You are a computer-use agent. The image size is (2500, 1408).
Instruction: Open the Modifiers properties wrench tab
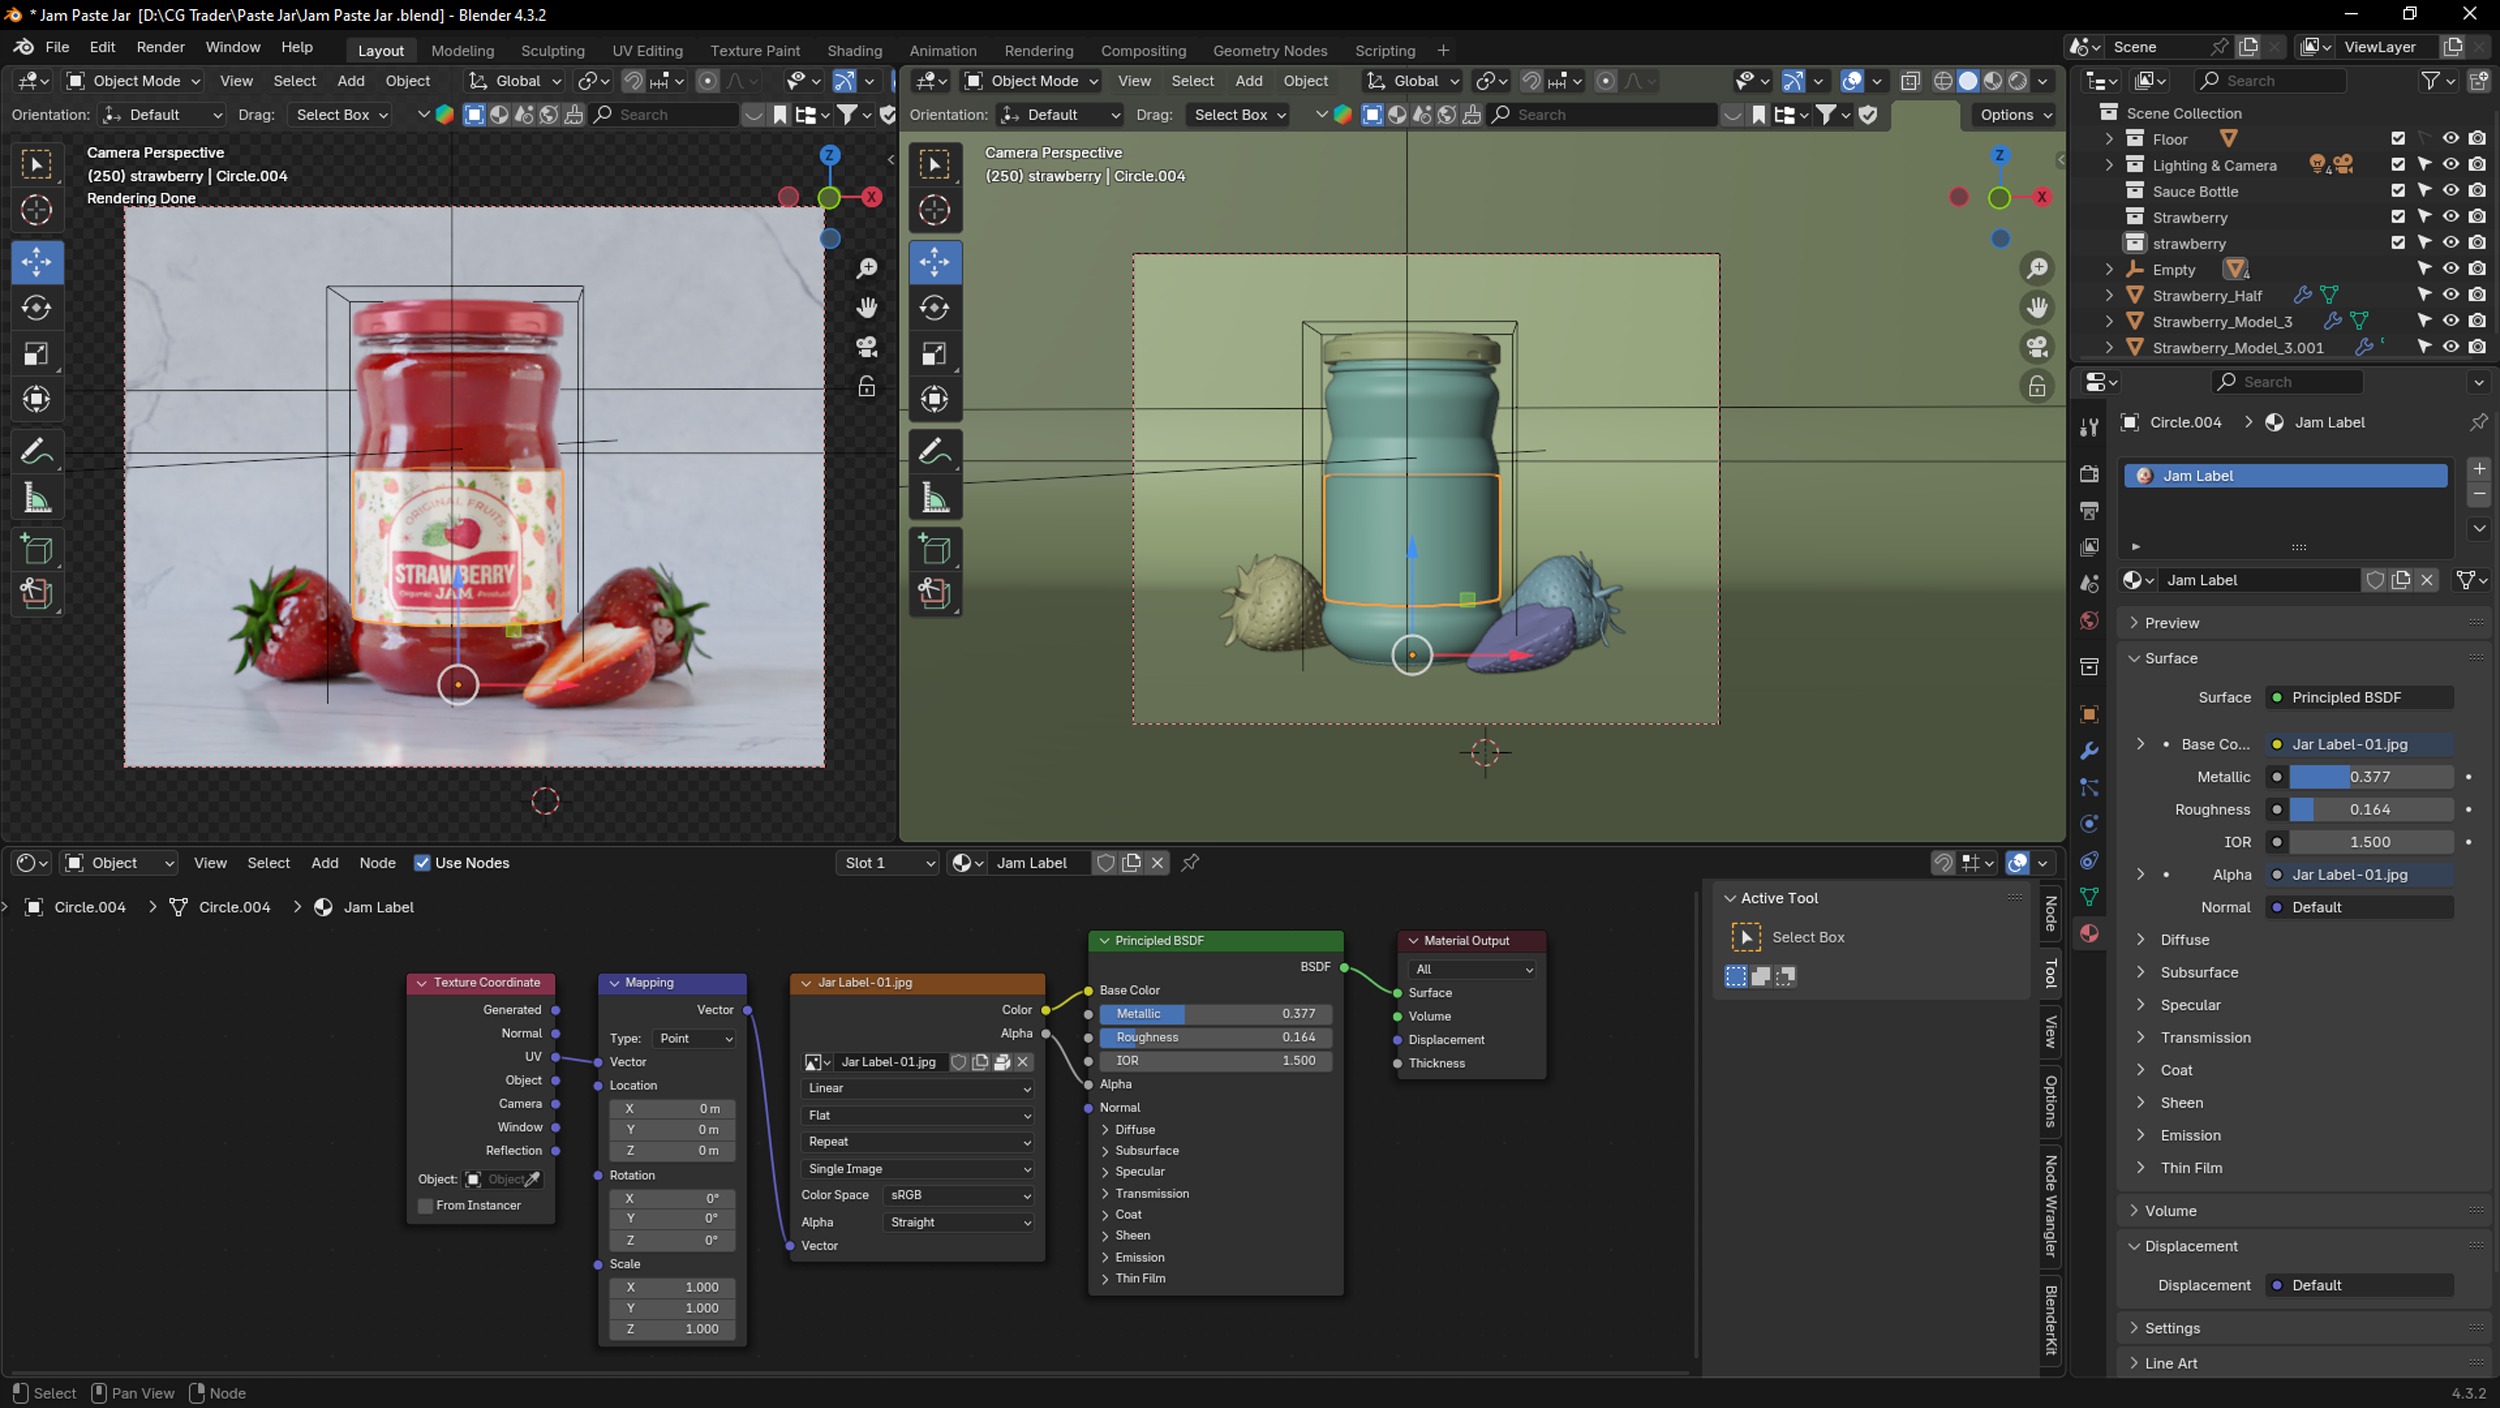click(x=2089, y=751)
